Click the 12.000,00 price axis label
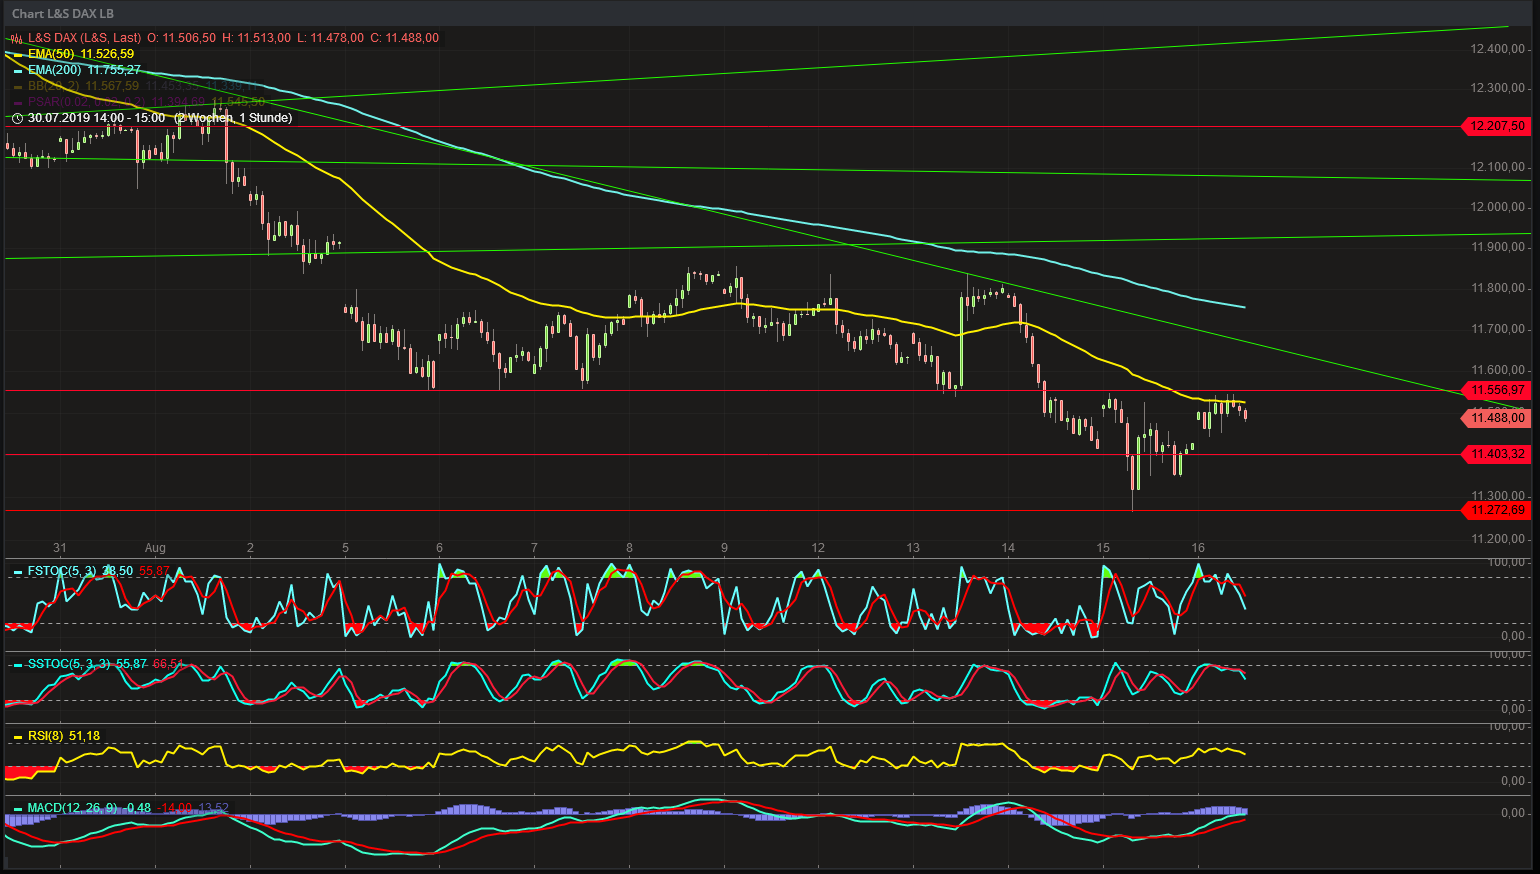1540x874 pixels. click(1498, 207)
